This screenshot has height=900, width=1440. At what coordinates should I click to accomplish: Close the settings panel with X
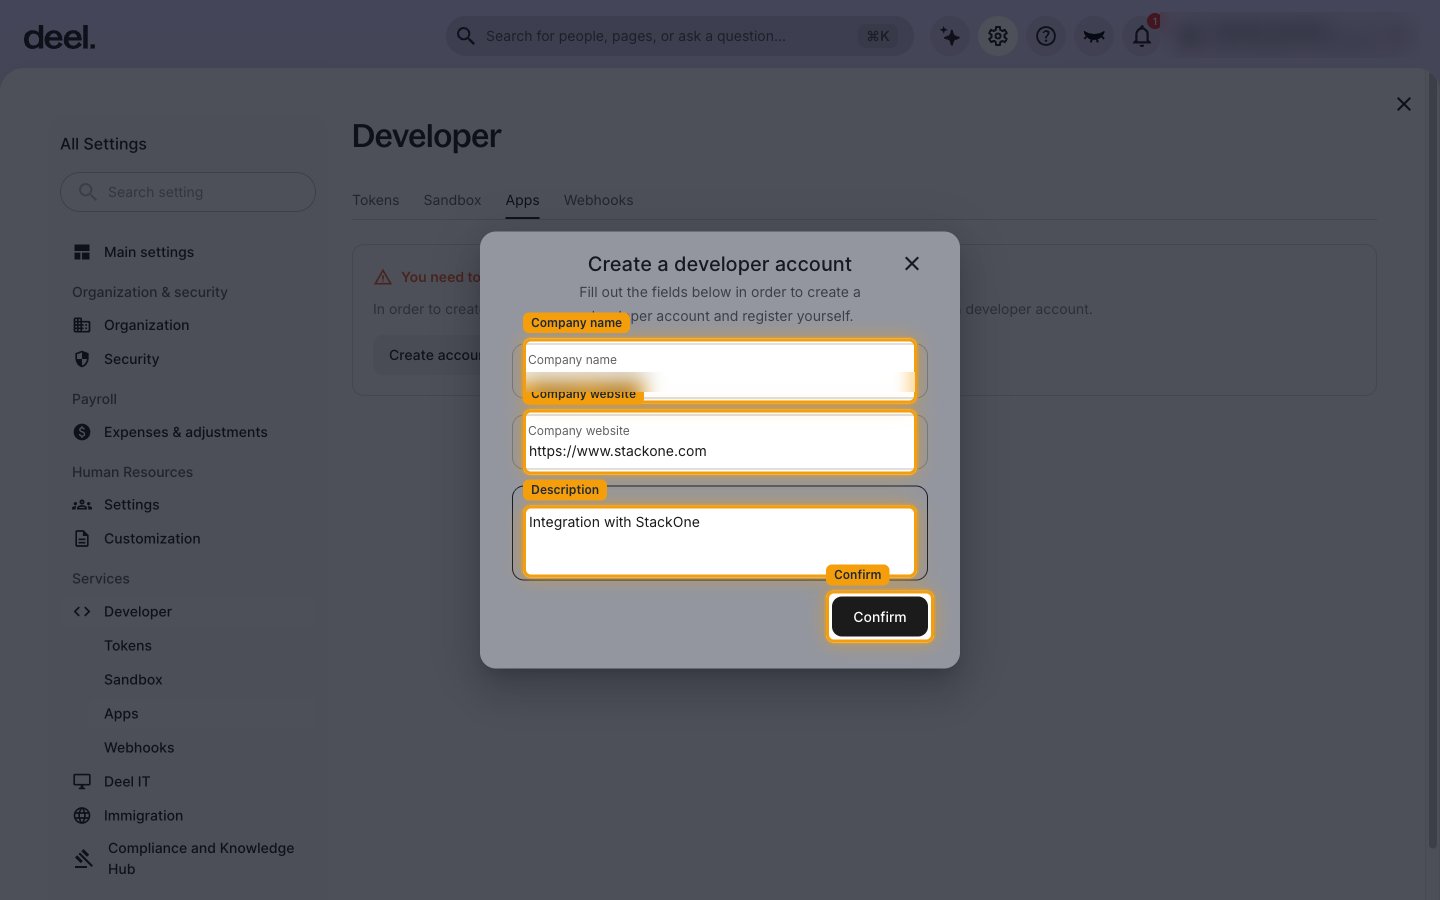[1404, 104]
